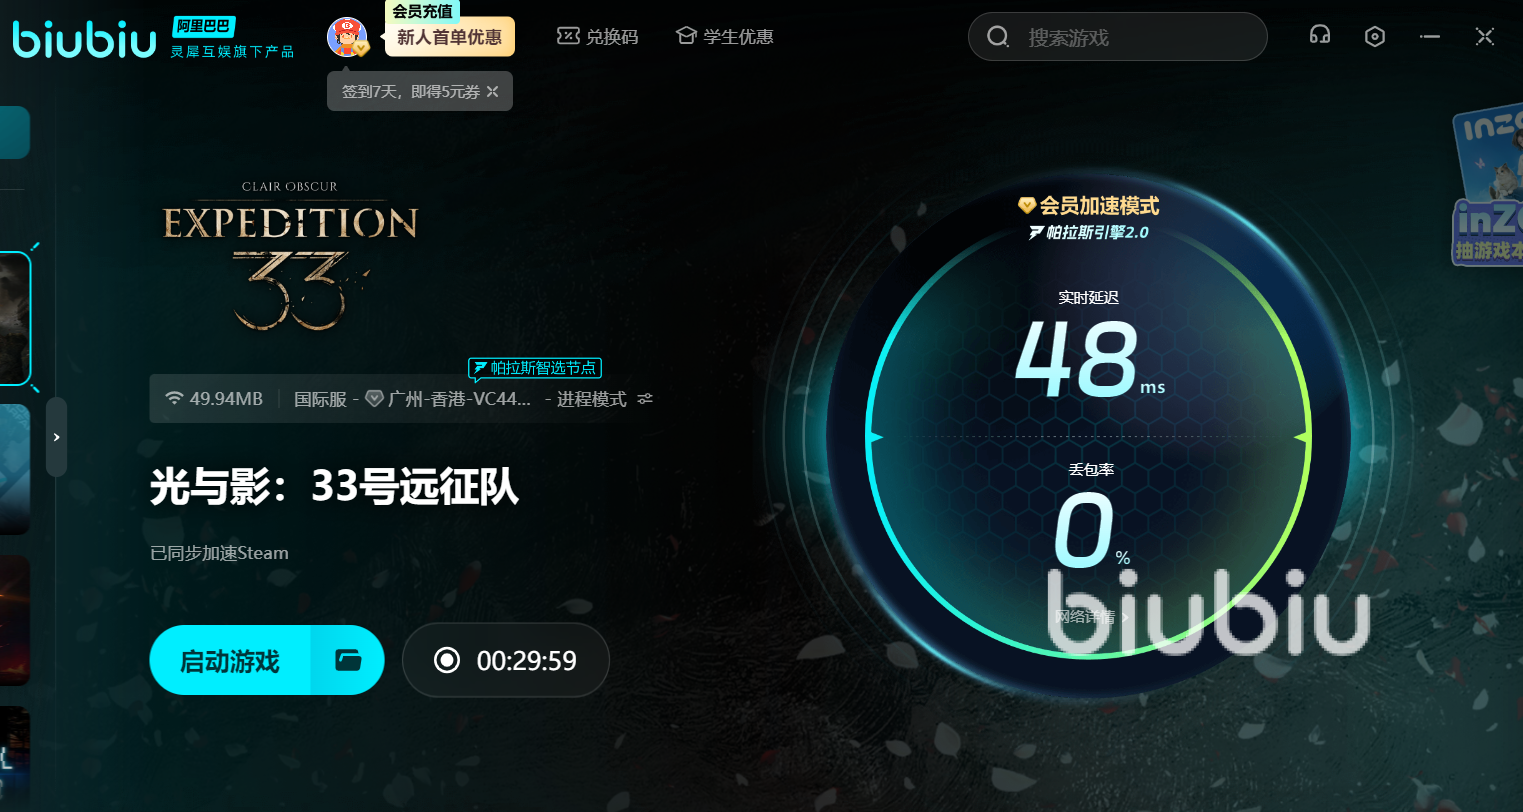Click the search magnifier icon
This screenshot has height=812, width=1523.
[x=998, y=37]
